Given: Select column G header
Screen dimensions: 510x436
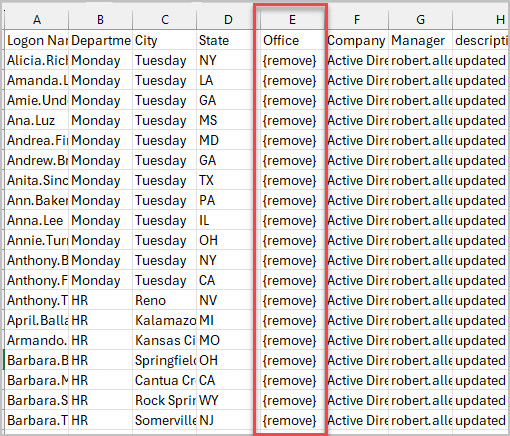Looking at the screenshot, I should 420,20.
